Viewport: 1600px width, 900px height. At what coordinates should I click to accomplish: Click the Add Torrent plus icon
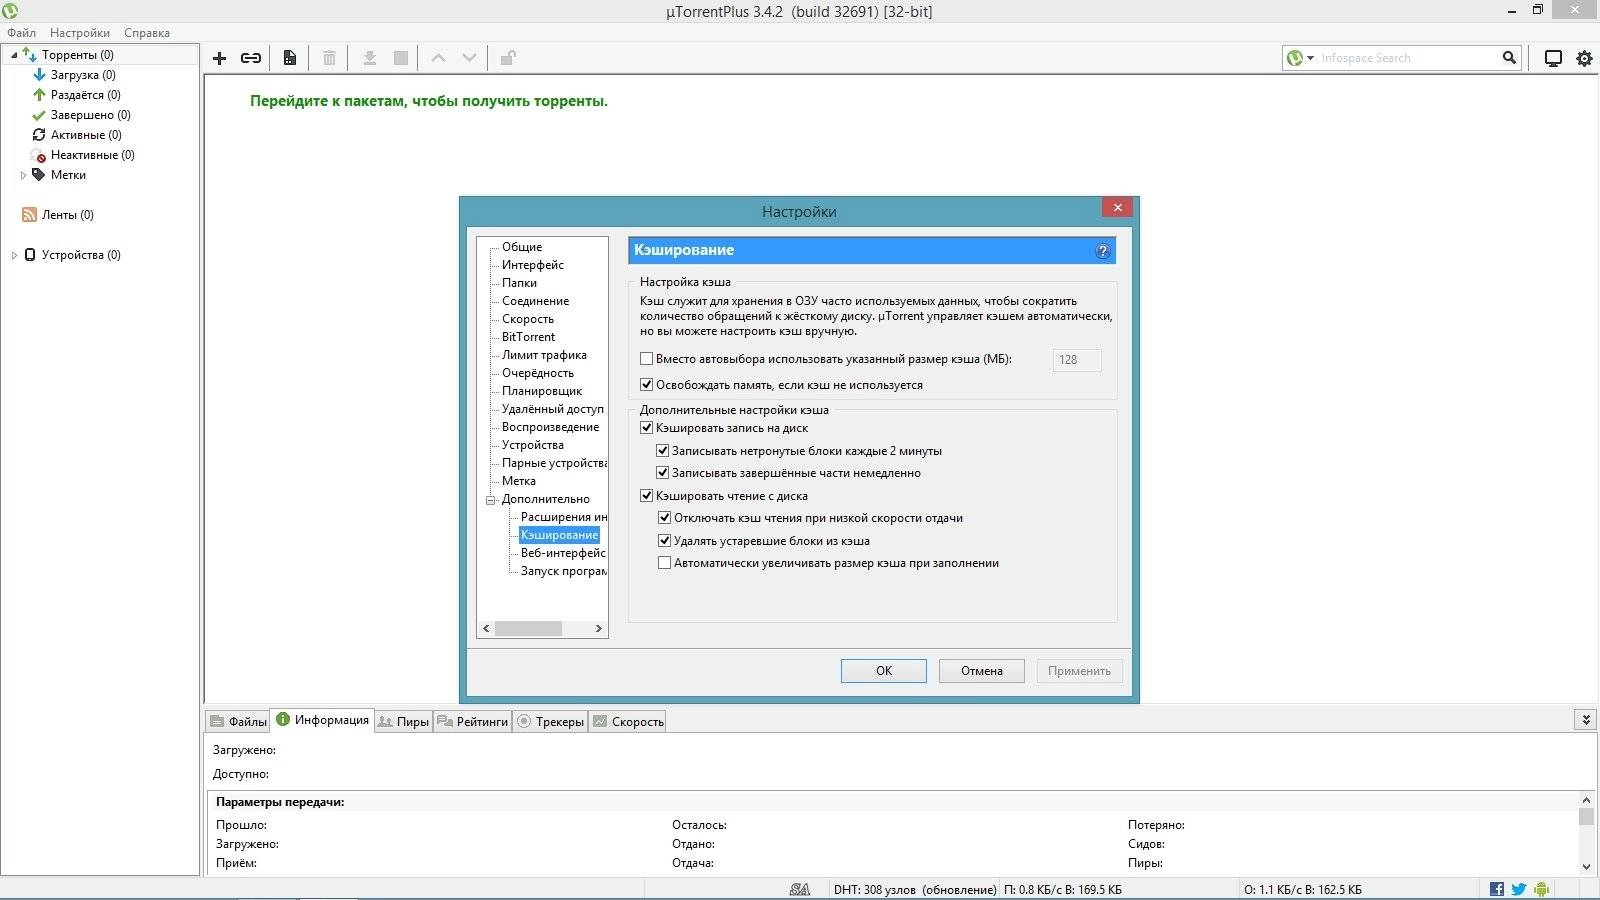coord(219,58)
